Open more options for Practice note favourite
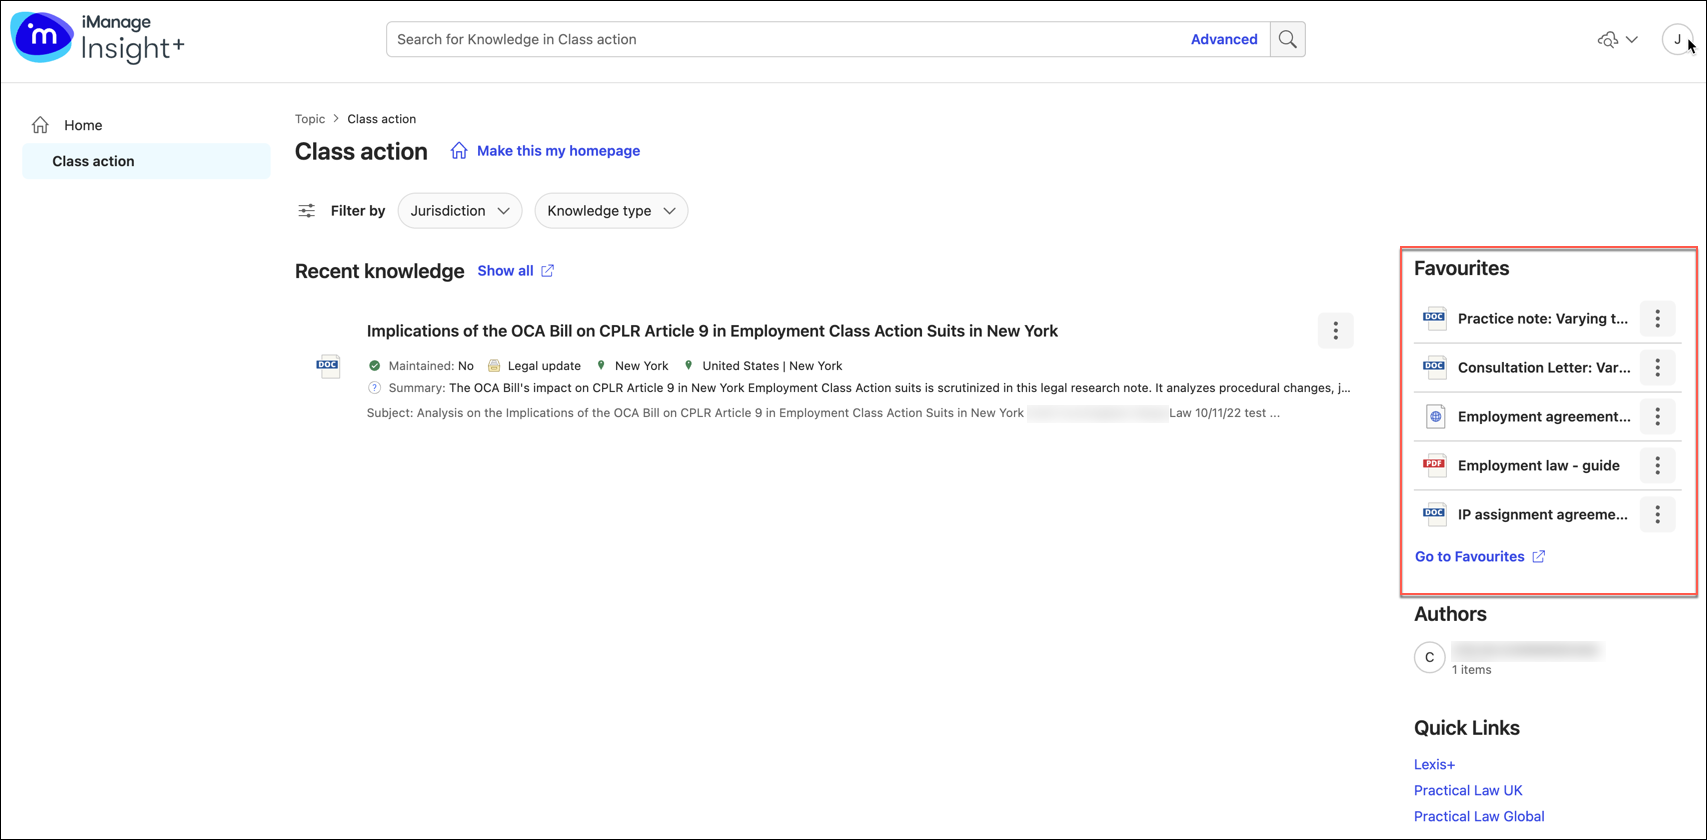This screenshot has height=840, width=1707. pyautogui.click(x=1657, y=319)
